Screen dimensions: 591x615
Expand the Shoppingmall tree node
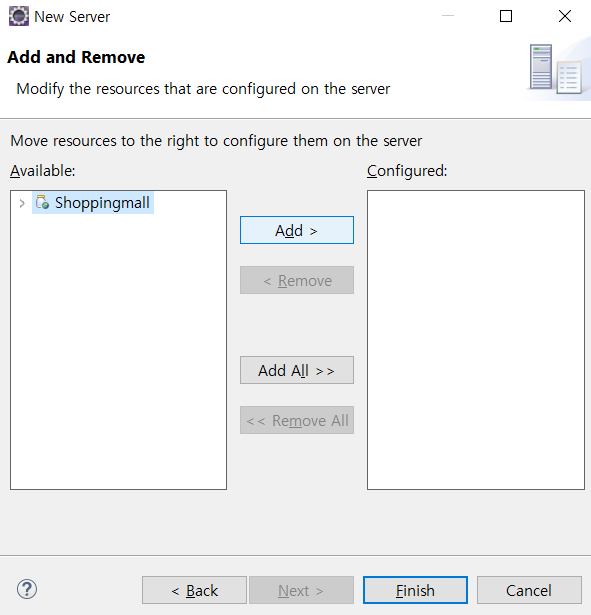(22, 203)
